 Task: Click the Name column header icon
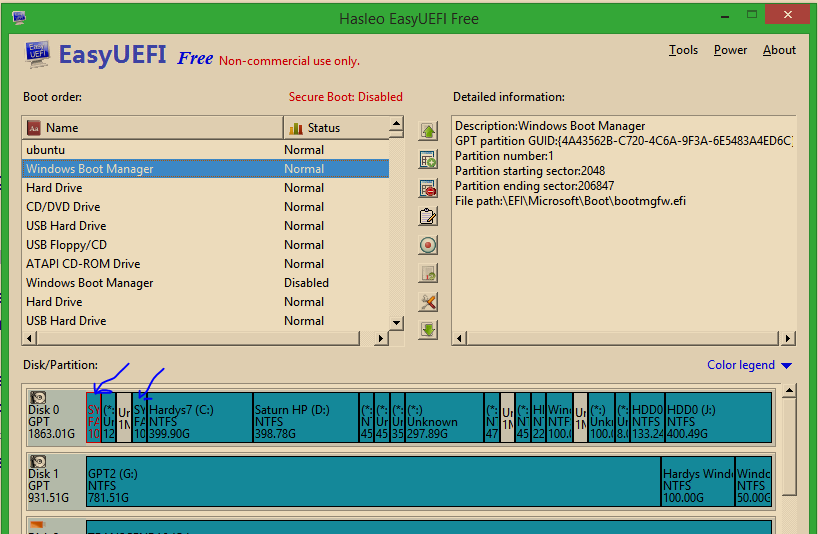34,128
